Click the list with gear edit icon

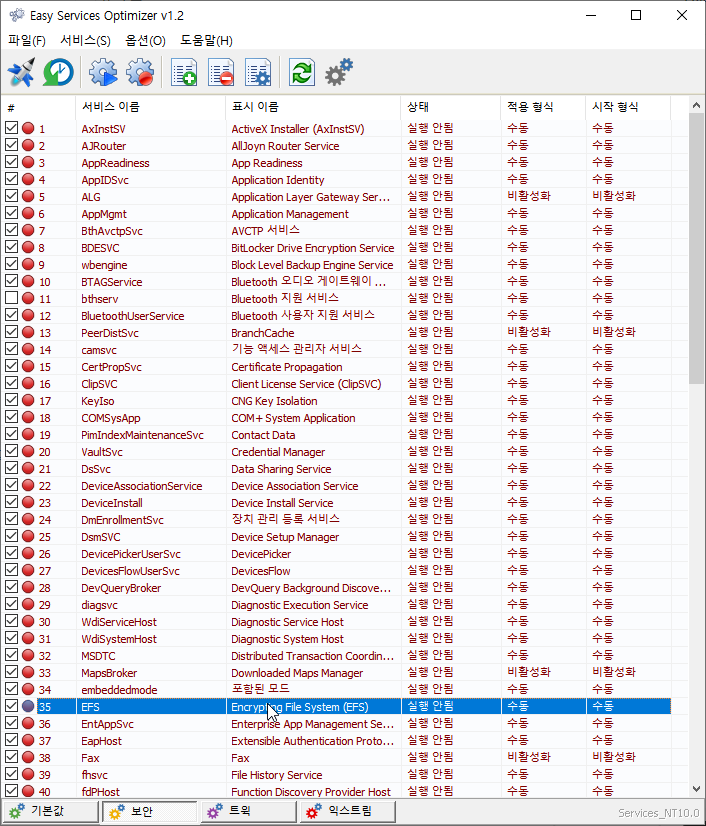(x=258, y=72)
